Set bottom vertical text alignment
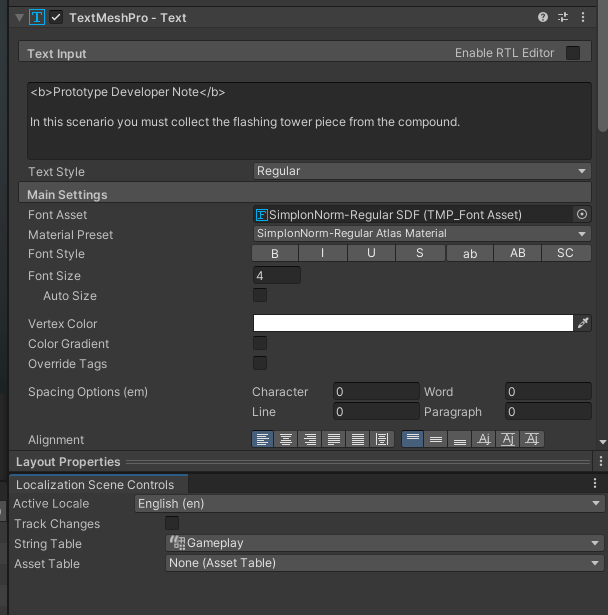Viewport: 608px width, 615px height. (460, 439)
